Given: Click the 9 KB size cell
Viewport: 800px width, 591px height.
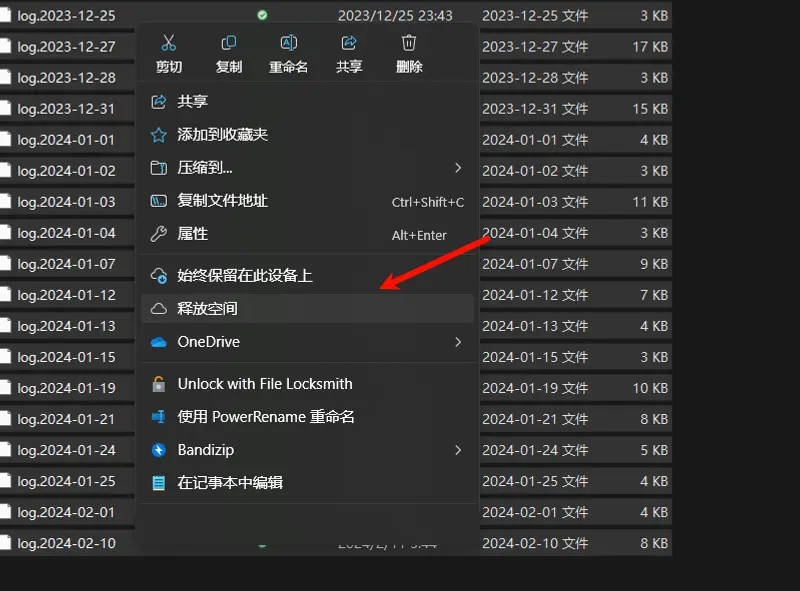Looking at the screenshot, I should (x=654, y=264).
